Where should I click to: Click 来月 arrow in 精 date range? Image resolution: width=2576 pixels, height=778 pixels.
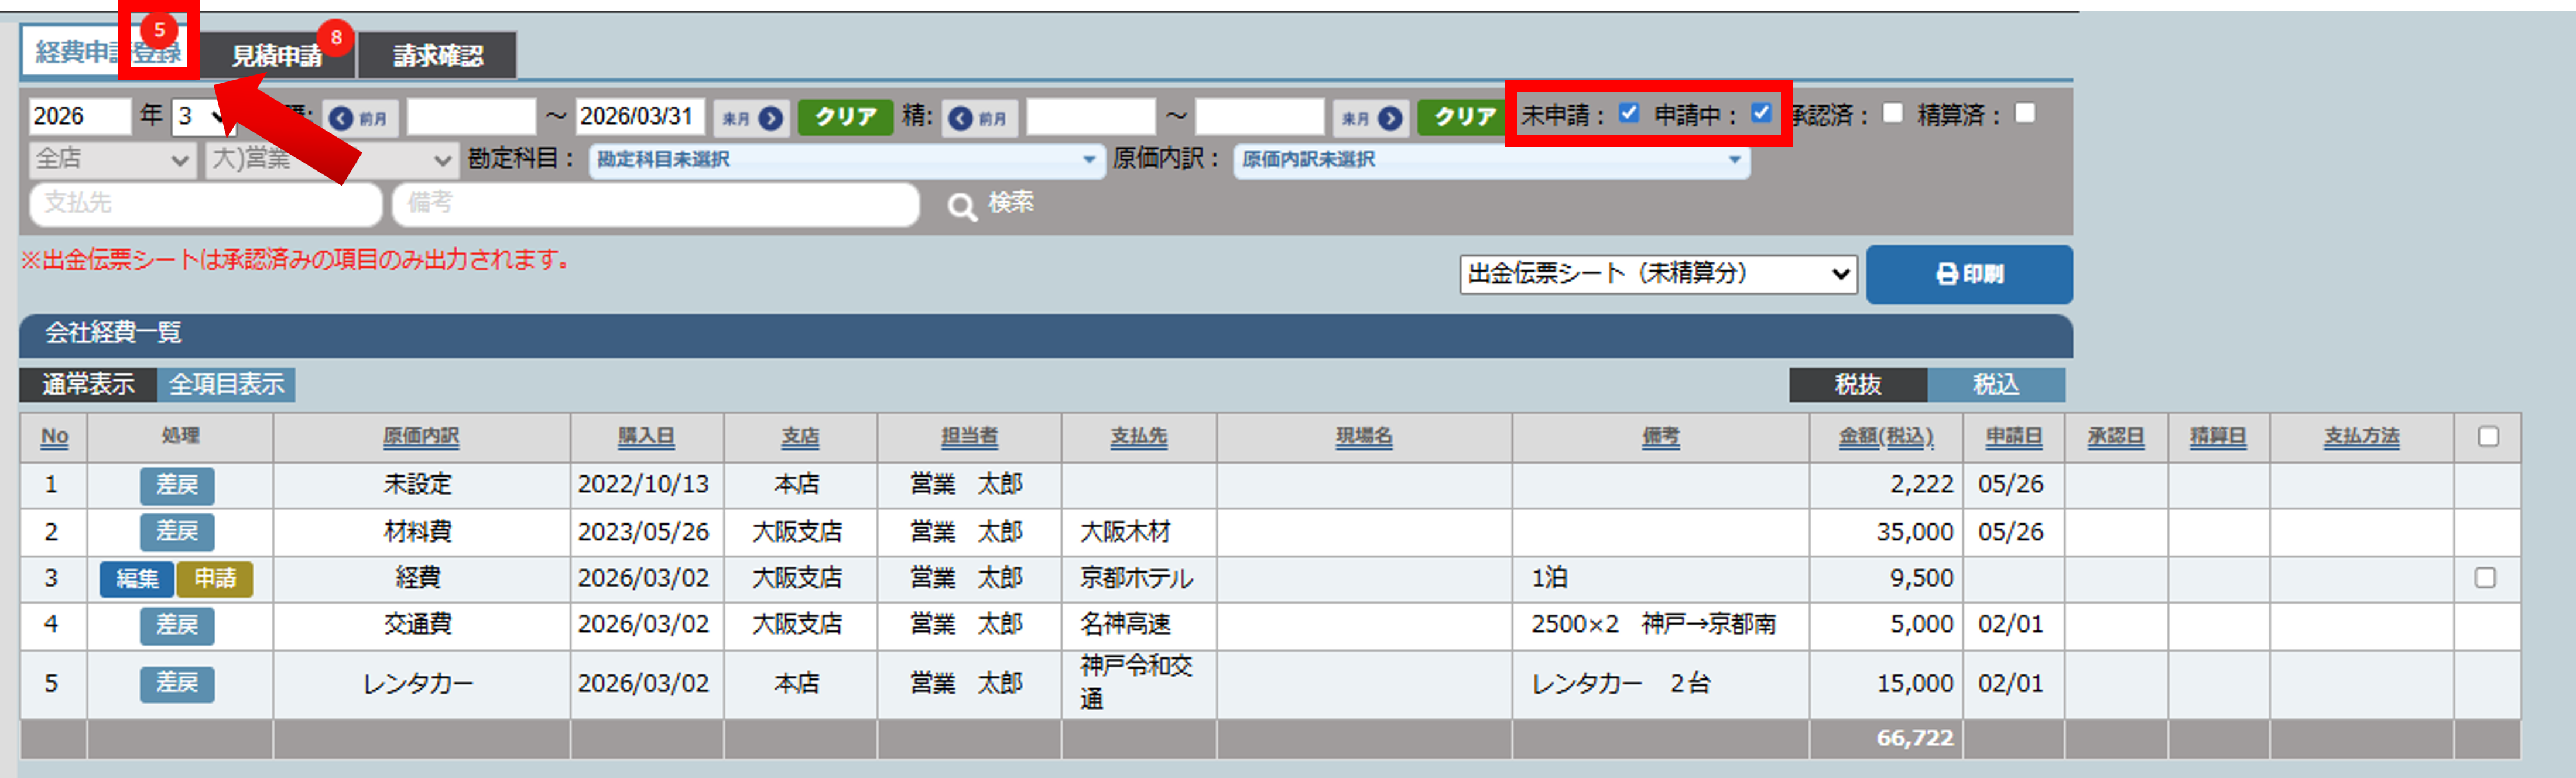click(1390, 118)
